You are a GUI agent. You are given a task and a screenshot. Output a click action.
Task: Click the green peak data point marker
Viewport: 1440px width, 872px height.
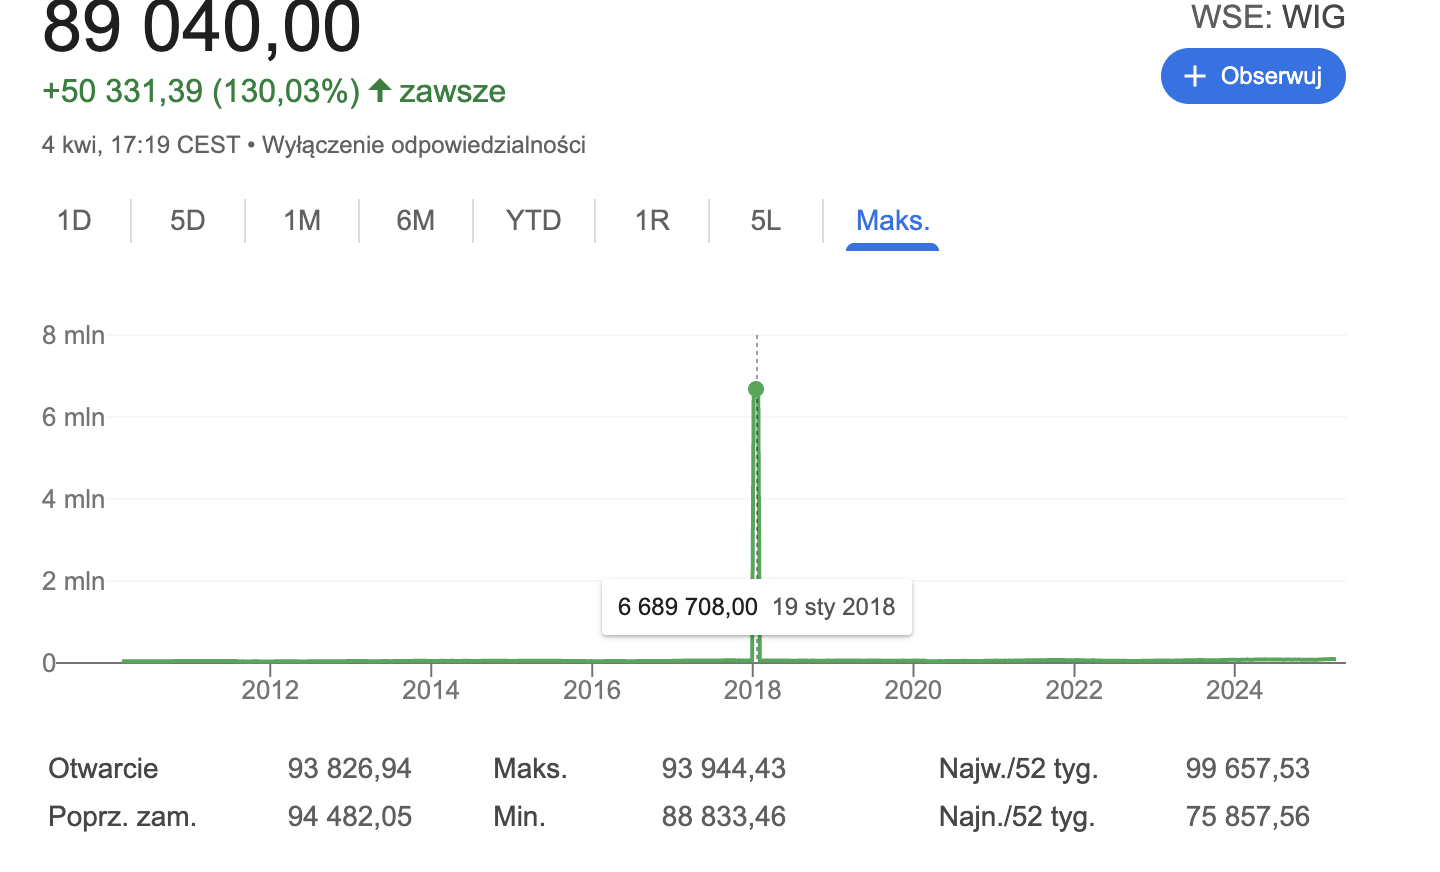756,389
